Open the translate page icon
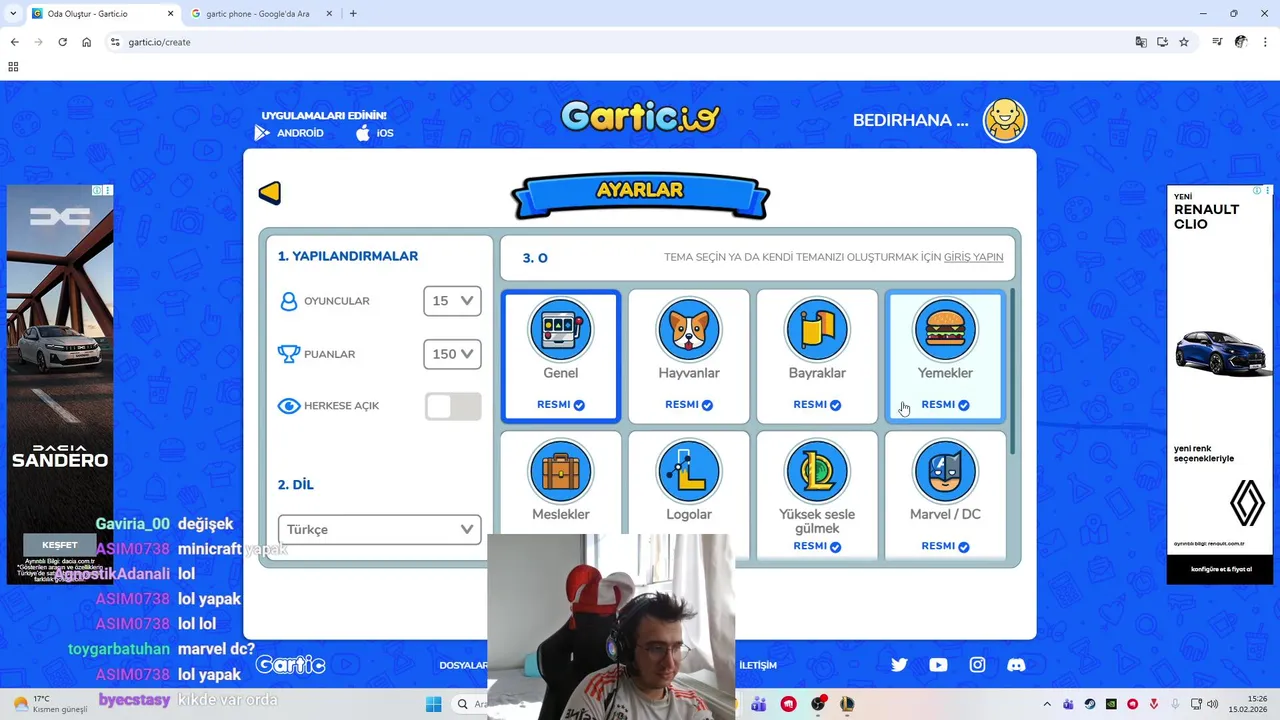This screenshot has width=1280, height=720. 1141,42
